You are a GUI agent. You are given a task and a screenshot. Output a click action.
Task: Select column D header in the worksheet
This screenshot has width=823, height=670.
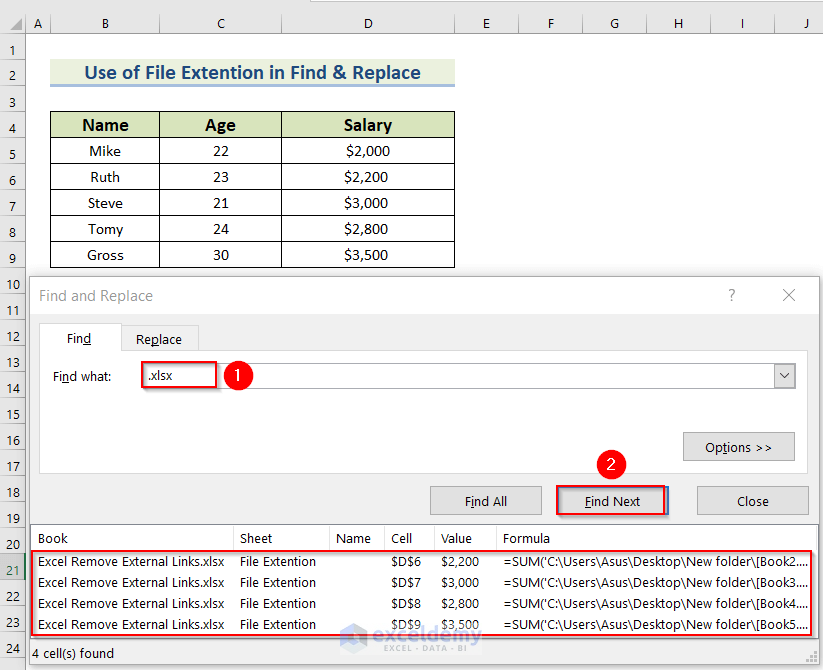pyautogui.click(x=368, y=23)
